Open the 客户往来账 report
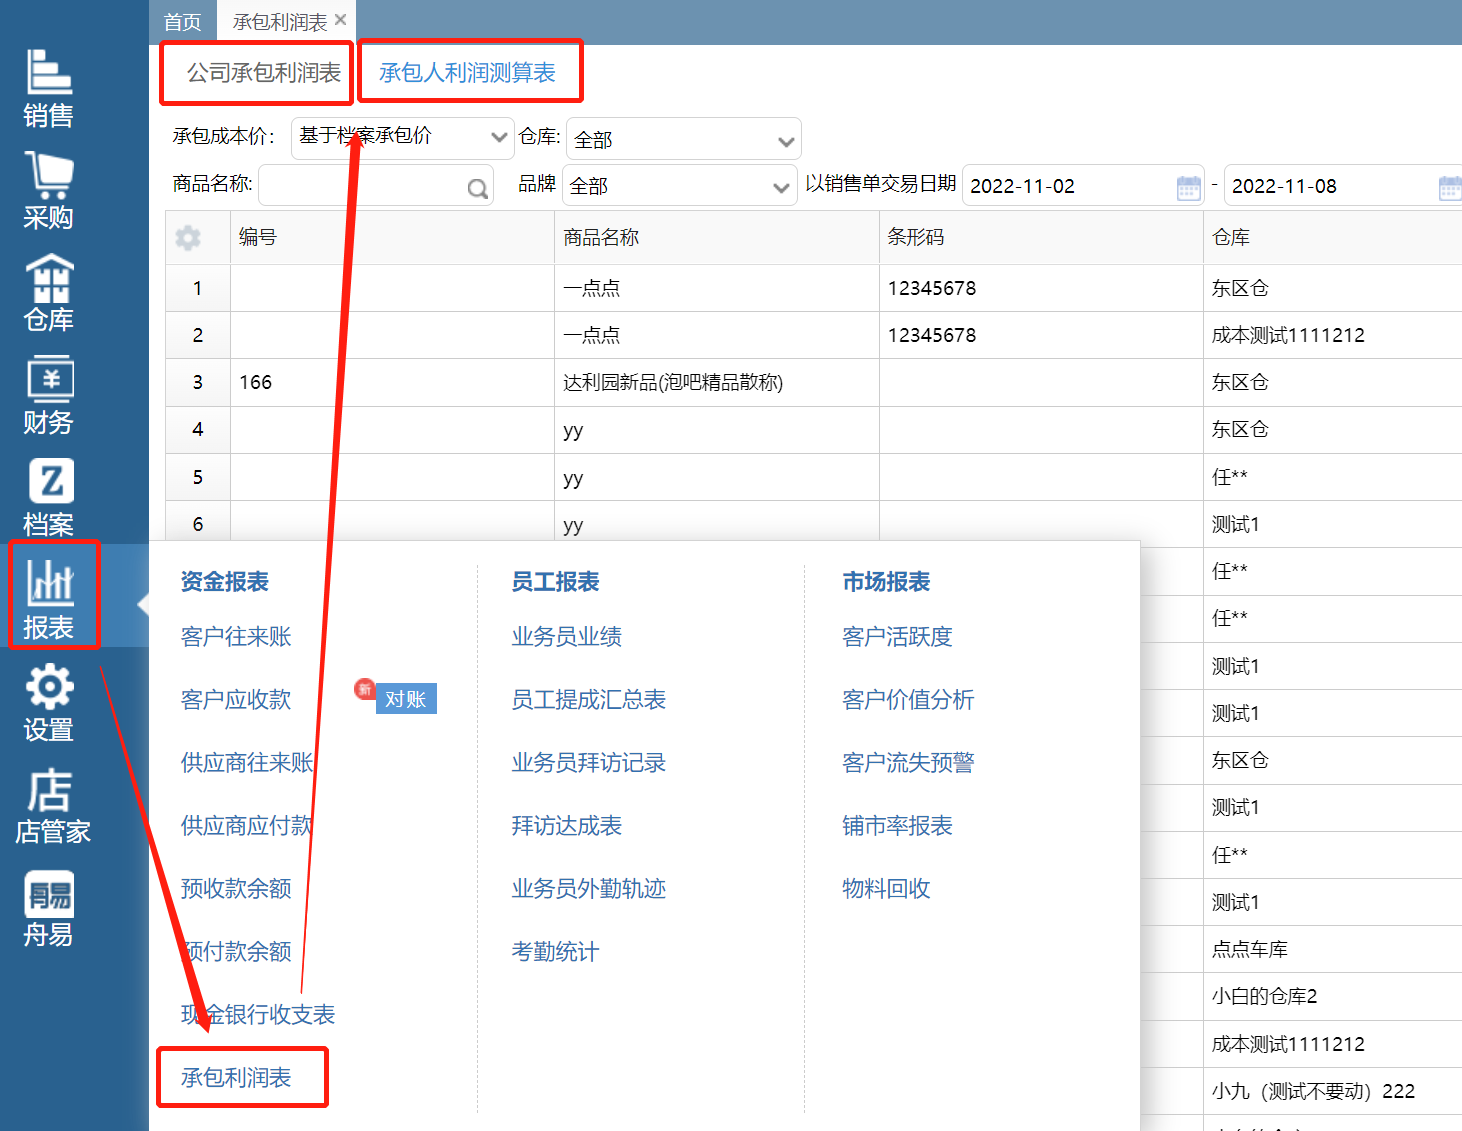Screen dimensions: 1462x1131 coord(236,637)
